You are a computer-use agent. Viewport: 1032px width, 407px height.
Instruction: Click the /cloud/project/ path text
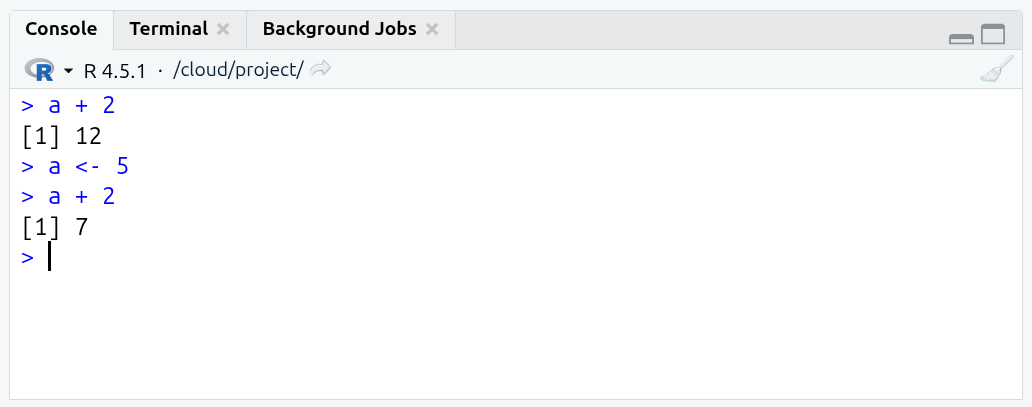238,70
